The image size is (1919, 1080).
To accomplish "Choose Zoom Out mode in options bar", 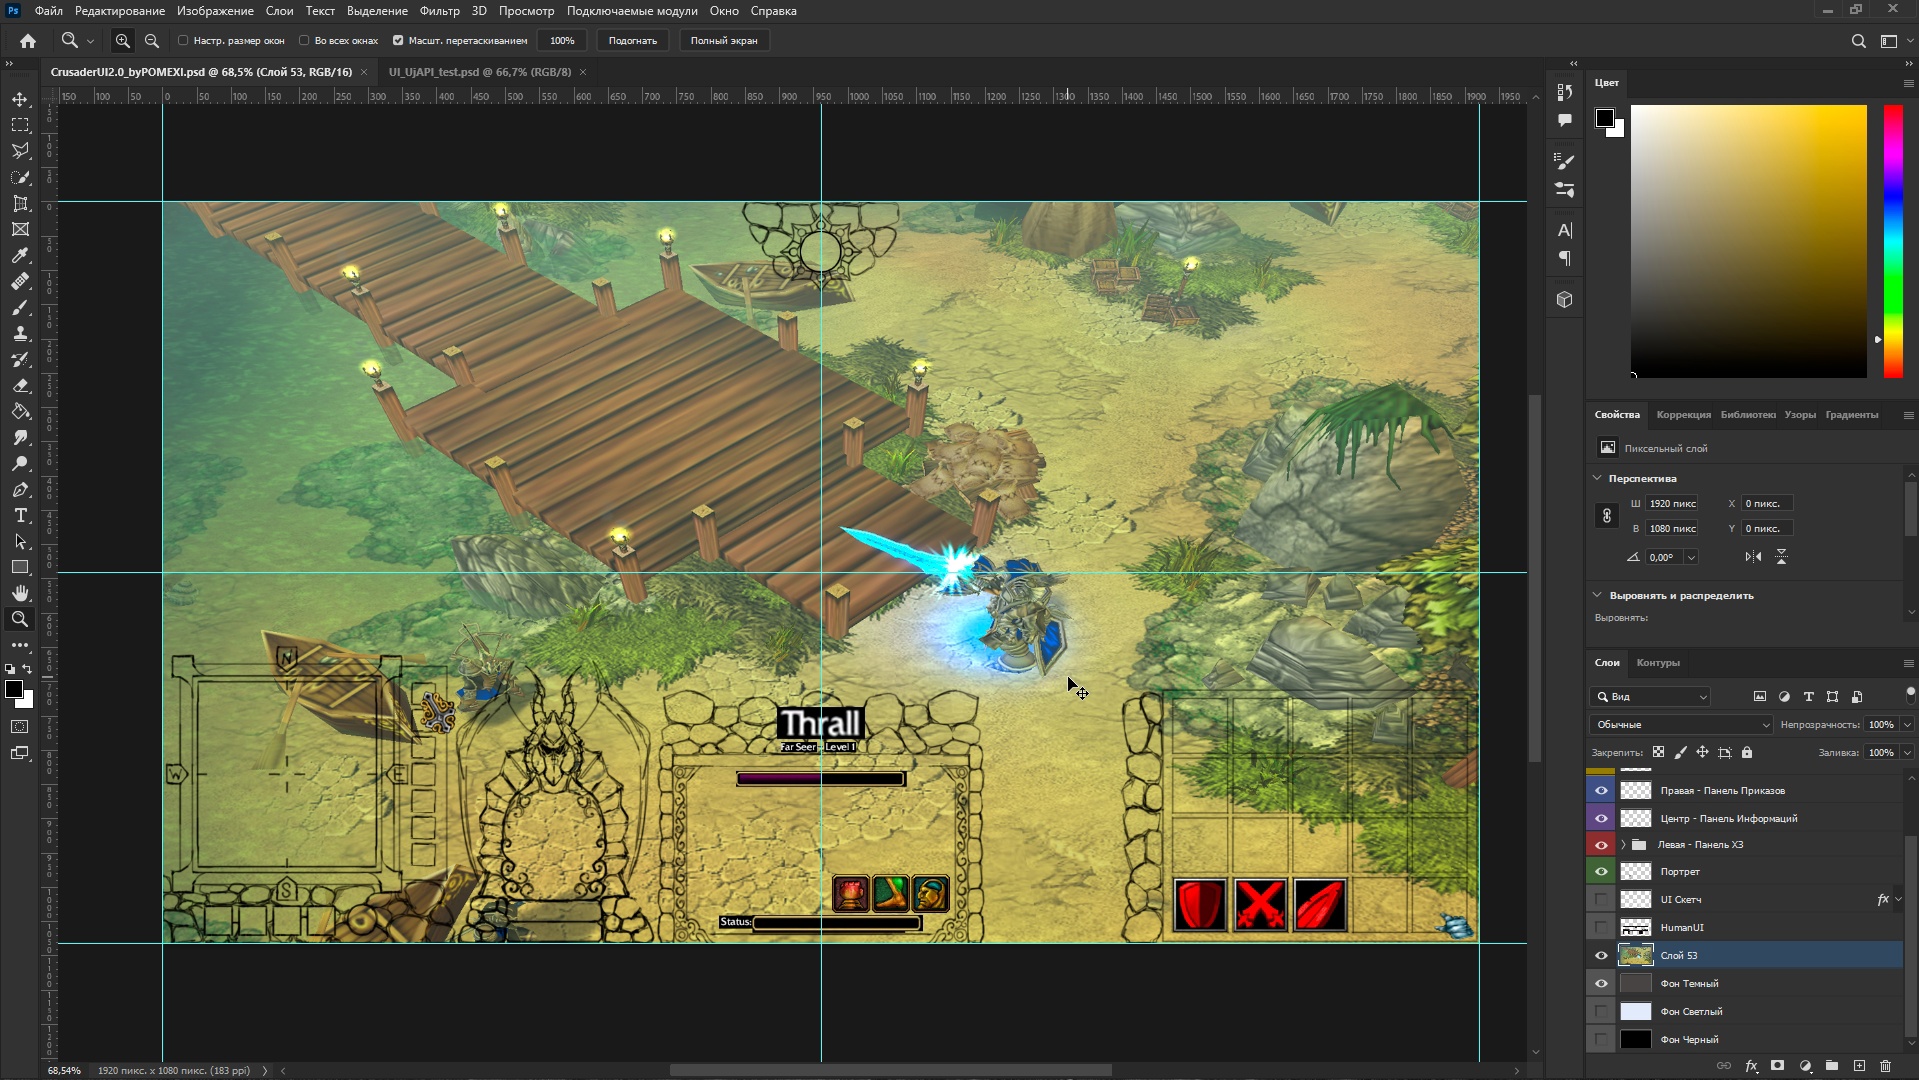I will (152, 41).
